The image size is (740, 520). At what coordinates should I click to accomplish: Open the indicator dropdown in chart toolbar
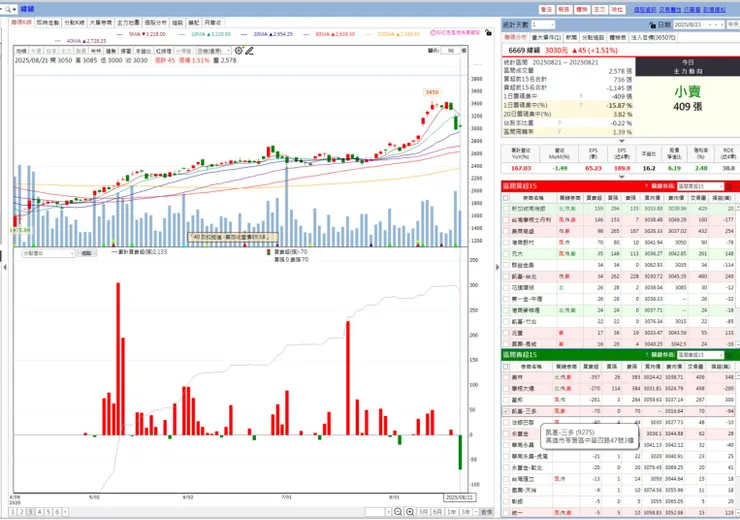click(x=213, y=51)
